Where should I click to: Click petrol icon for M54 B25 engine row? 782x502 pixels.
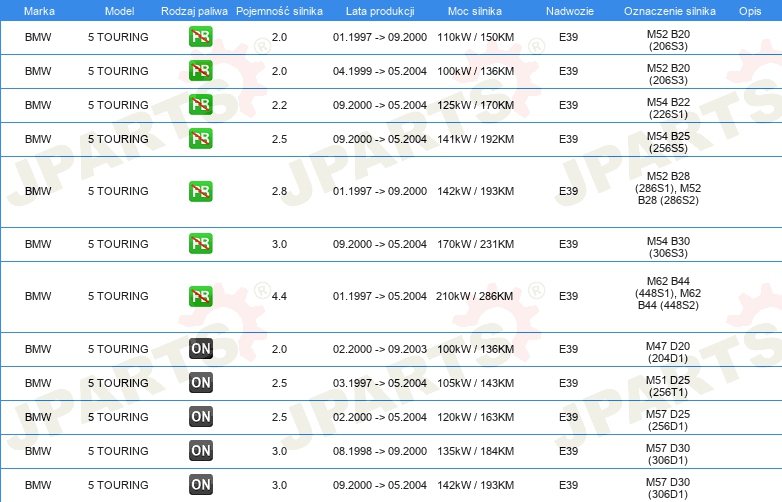(x=200, y=139)
